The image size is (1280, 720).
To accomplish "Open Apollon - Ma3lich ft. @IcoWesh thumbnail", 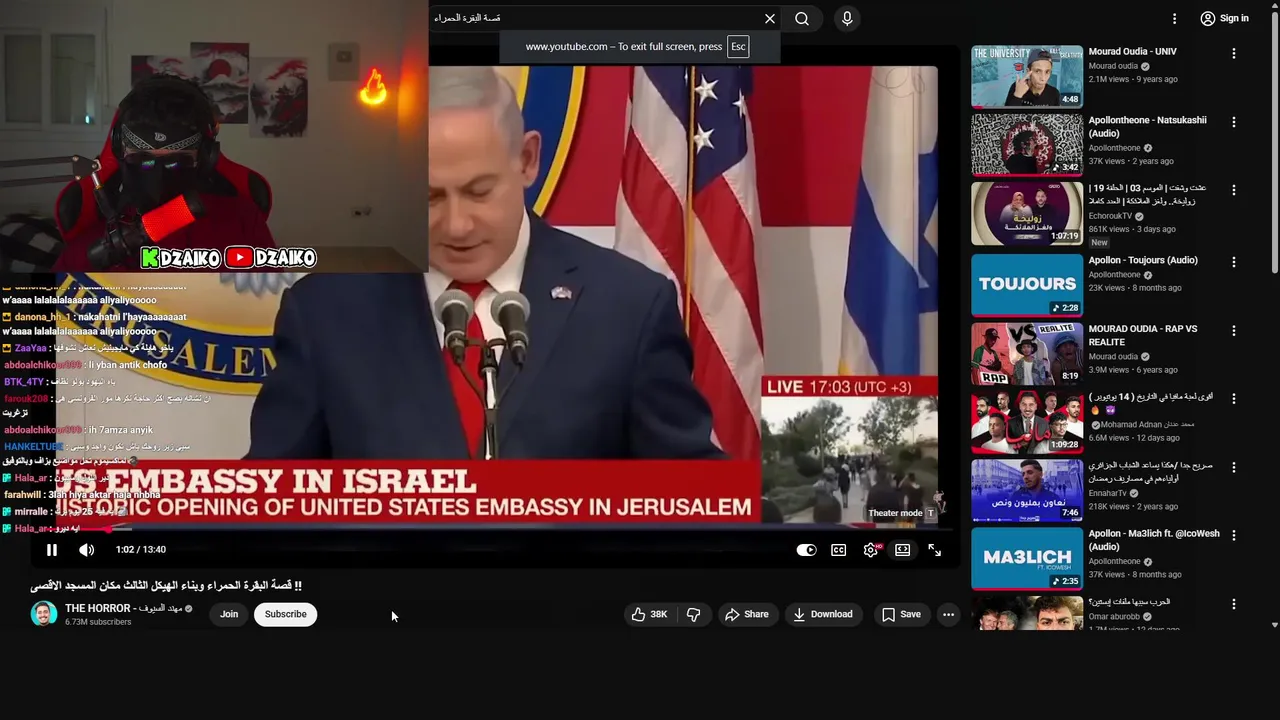I will pyautogui.click(x=1027, y=559).
